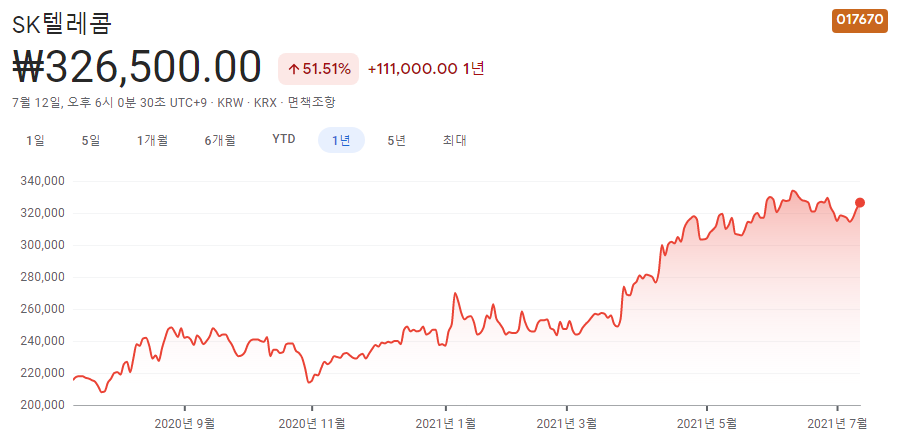Screen dimensions: 897x444
Task: Click the 300,000 y-axis label
Action: [43, 245]
